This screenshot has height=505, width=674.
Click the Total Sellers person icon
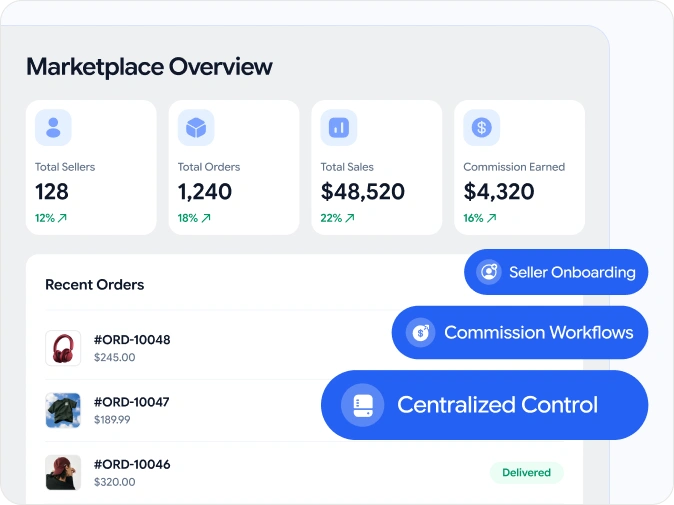pos(53,128)
